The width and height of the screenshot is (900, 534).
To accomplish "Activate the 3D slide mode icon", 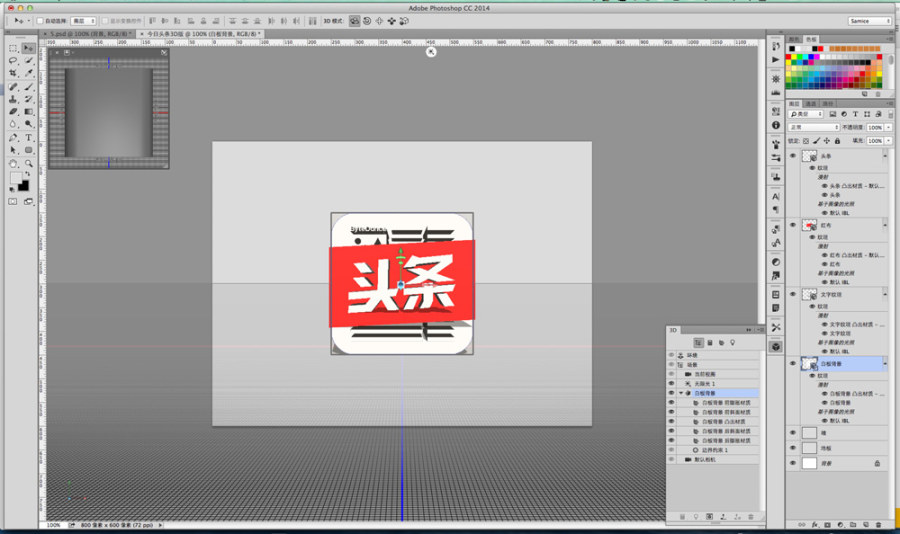I will click(391, 21).
